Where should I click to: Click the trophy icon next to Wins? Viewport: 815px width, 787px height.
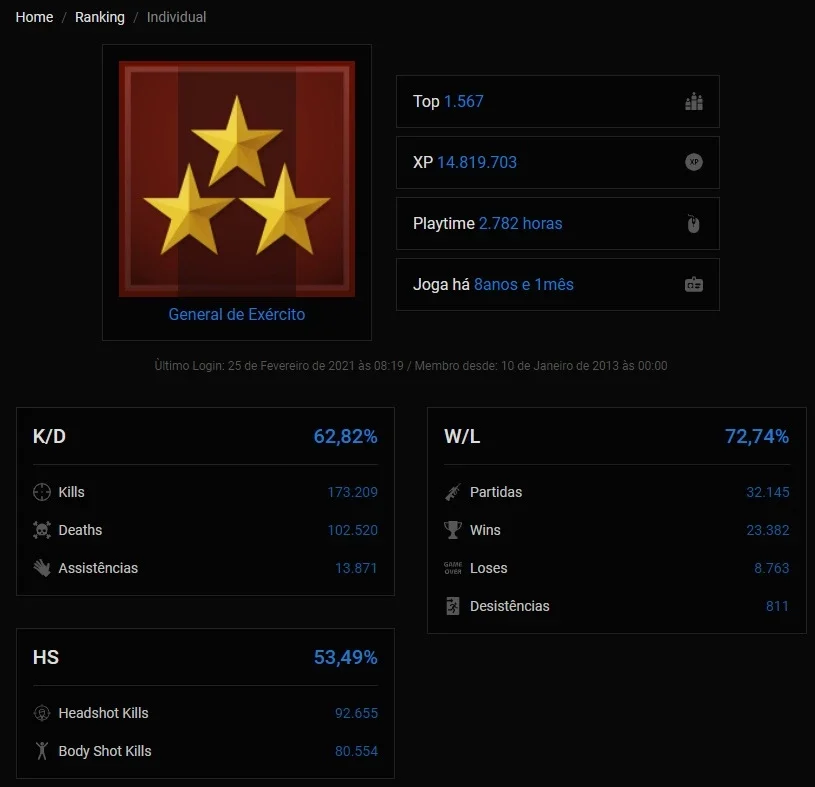(453, 530)
